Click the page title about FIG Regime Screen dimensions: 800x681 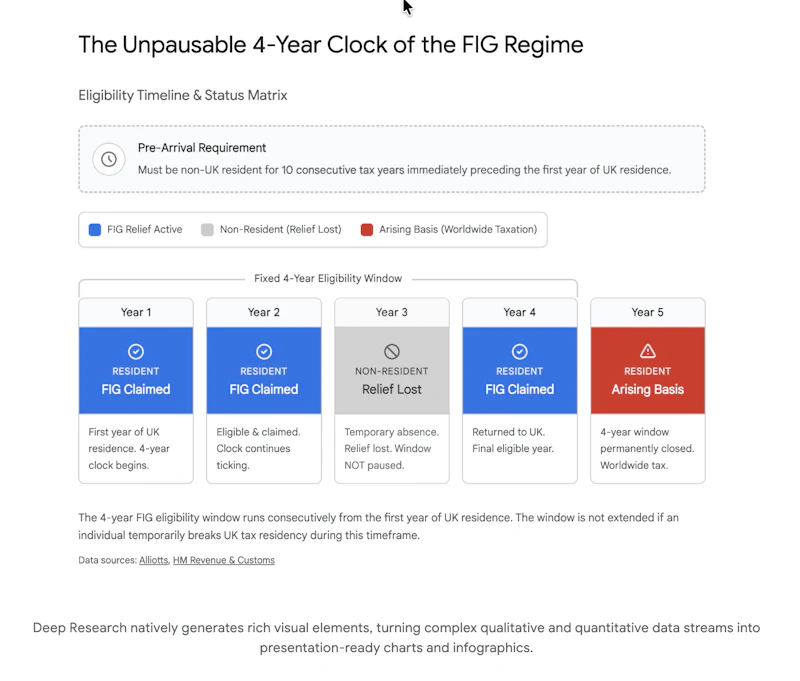click(331, 45)
